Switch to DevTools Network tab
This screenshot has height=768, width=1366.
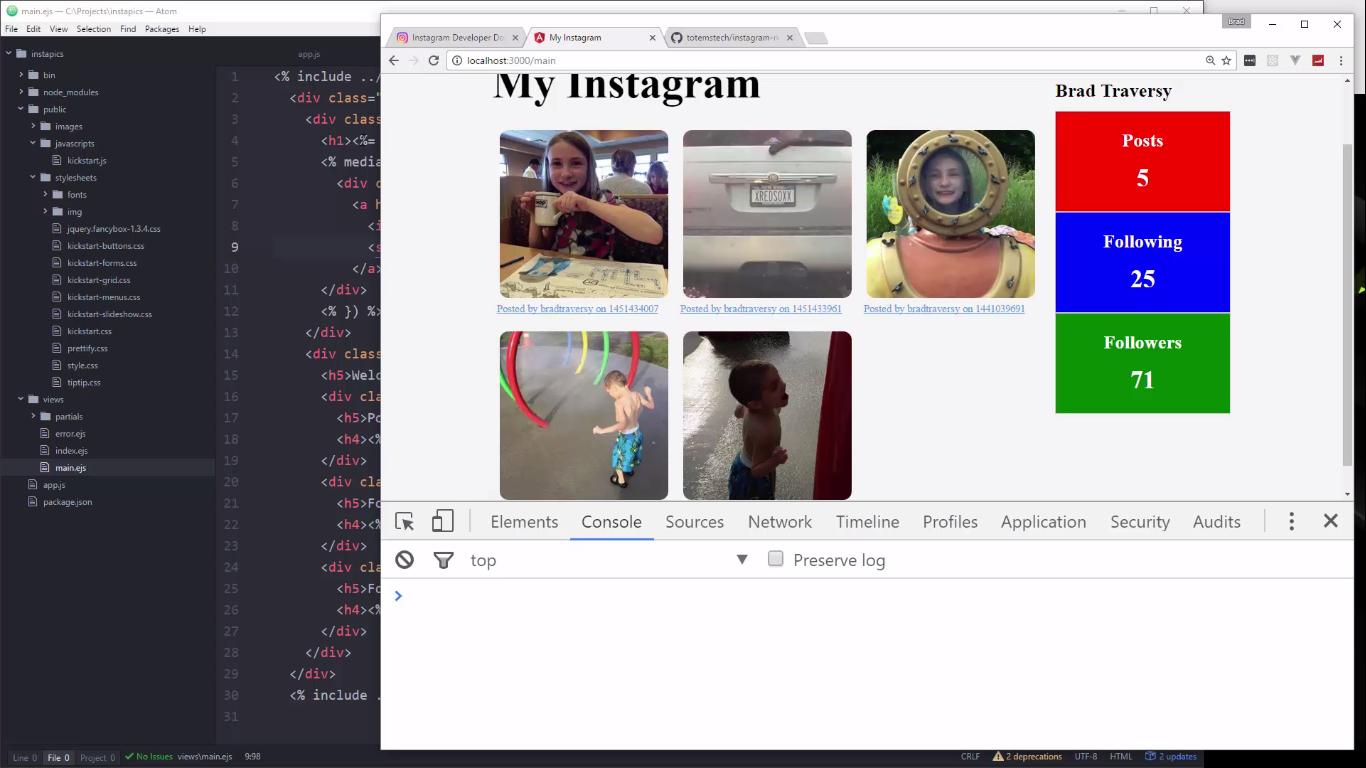(780, 521)
